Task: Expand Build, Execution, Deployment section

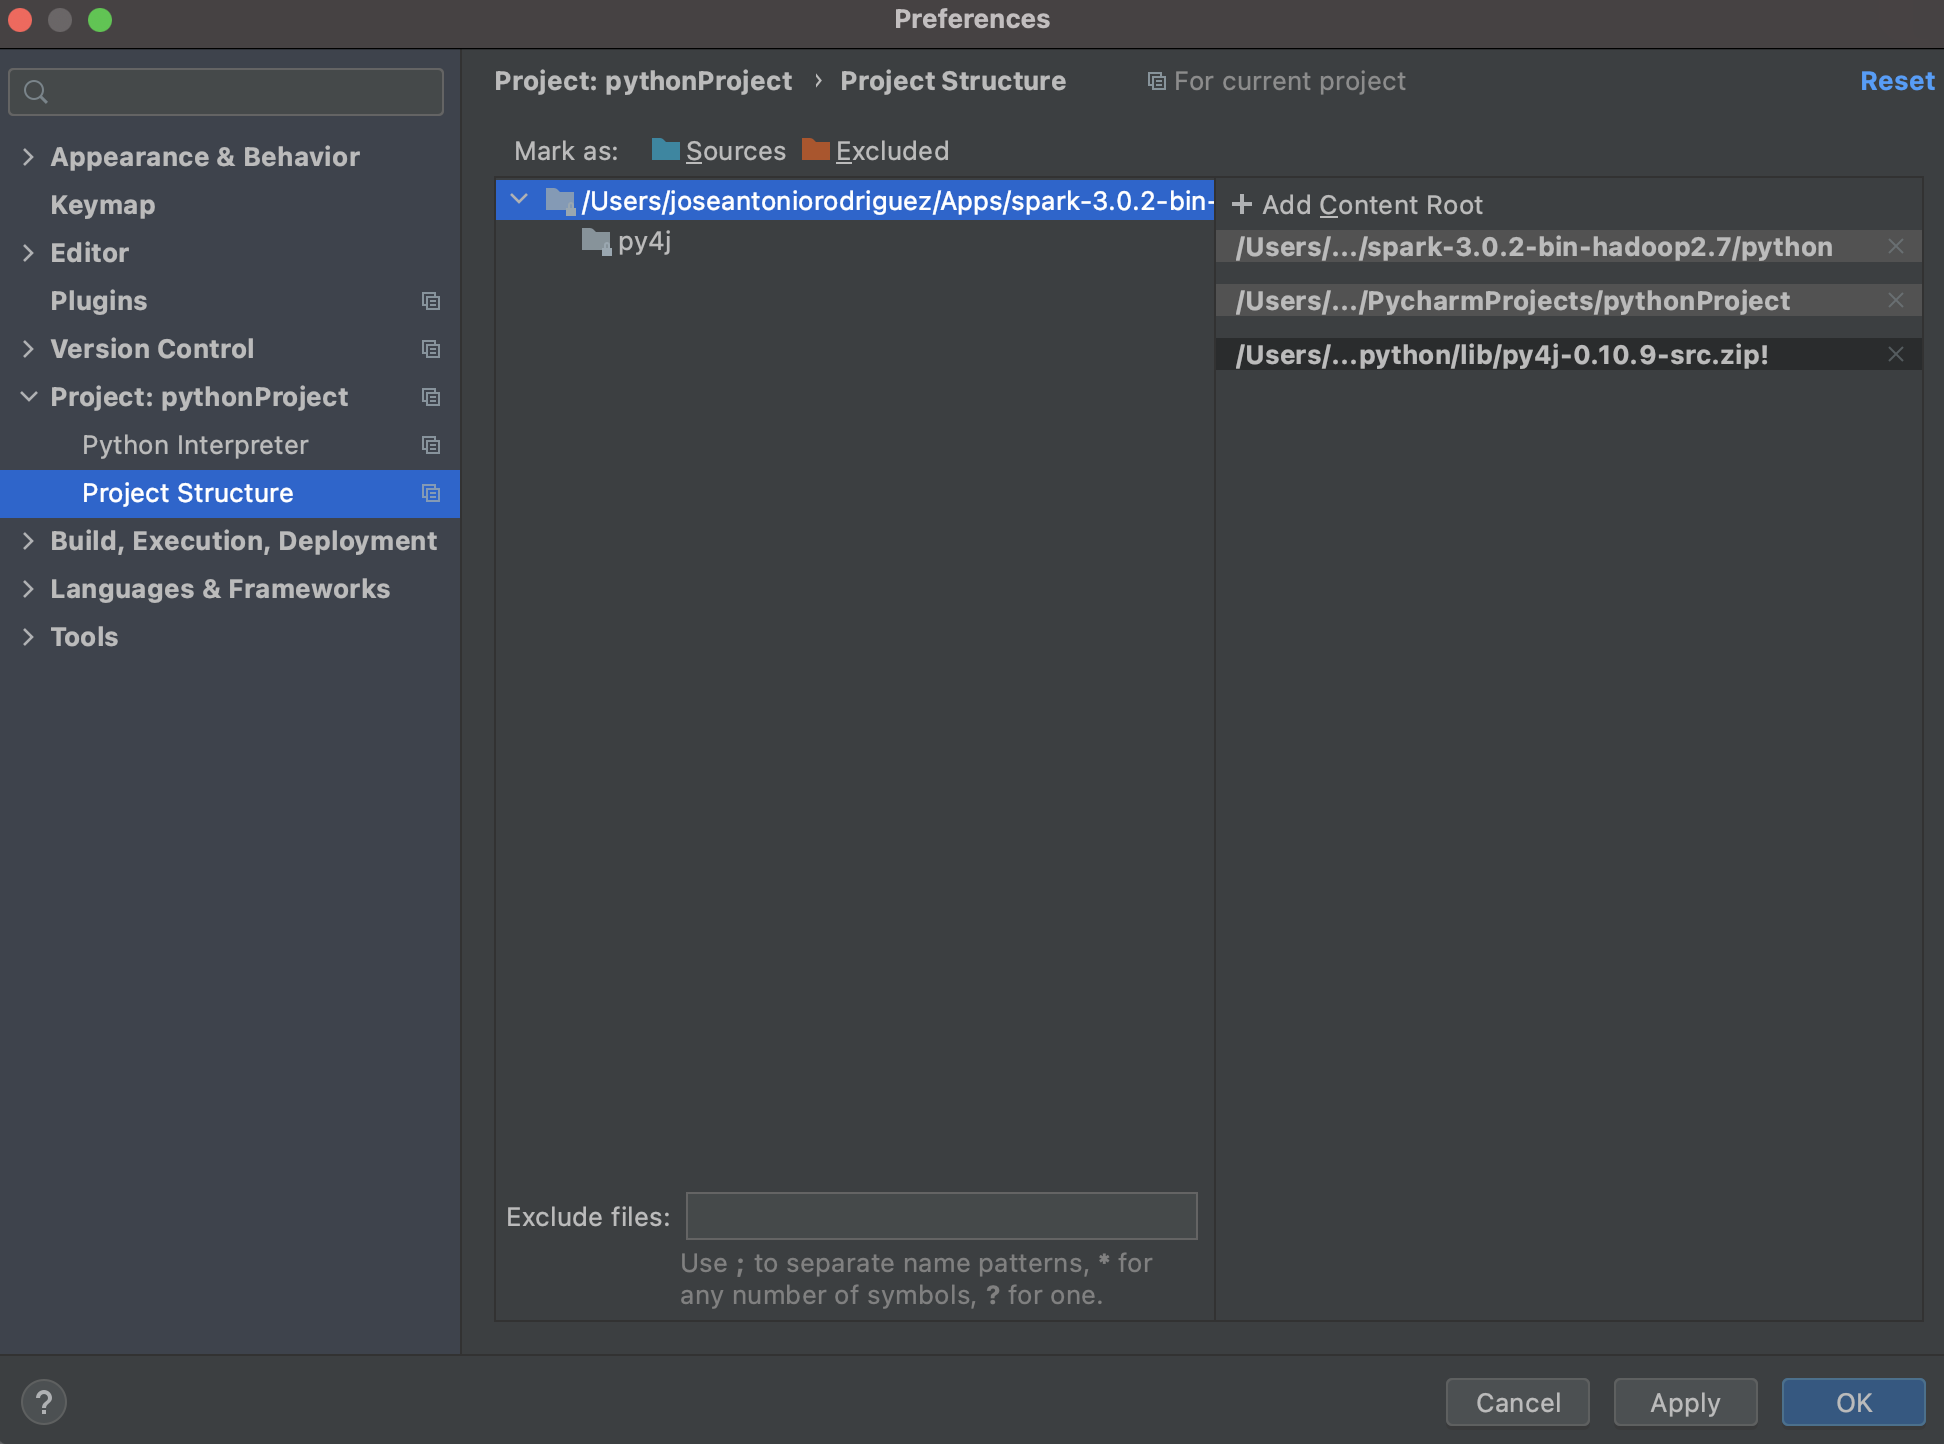Action: (x=28, y=541)
